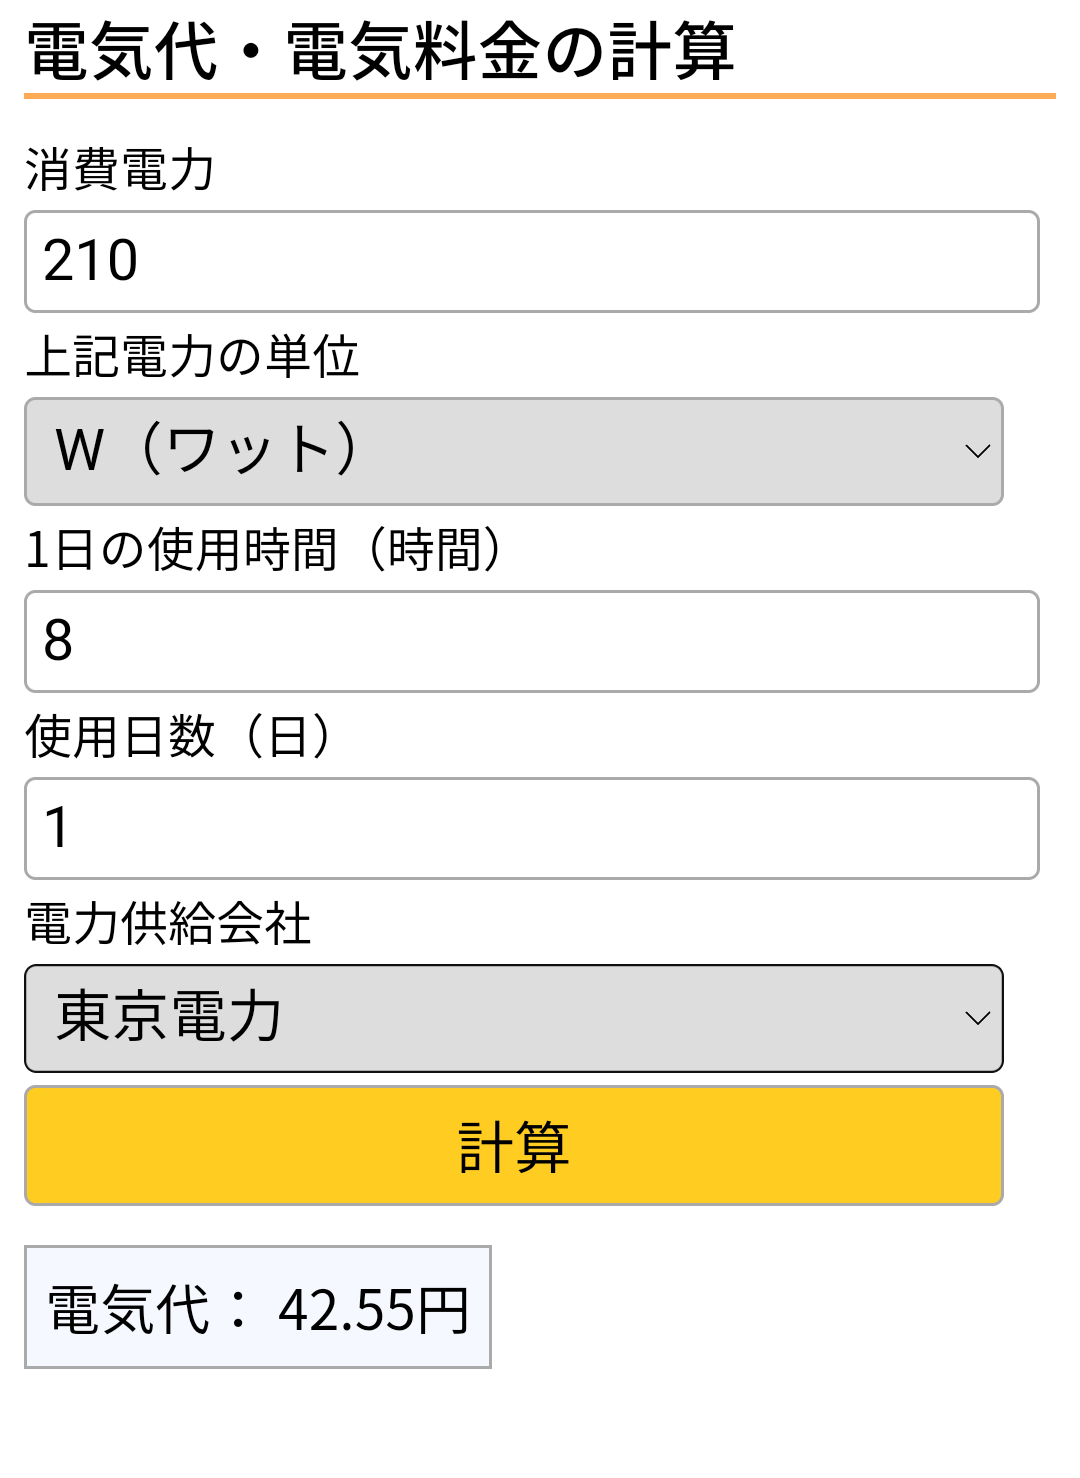Click the 消費電力 label
This screenshot has width=1080, height=1478.
120,169
